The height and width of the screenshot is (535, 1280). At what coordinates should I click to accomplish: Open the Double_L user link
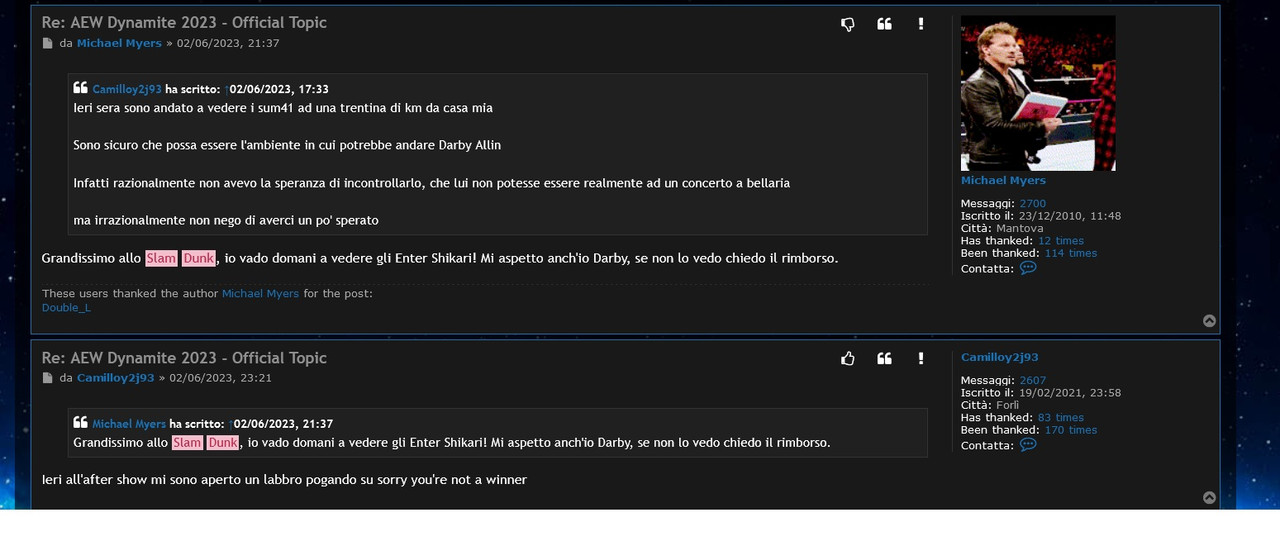pos(66,308)
